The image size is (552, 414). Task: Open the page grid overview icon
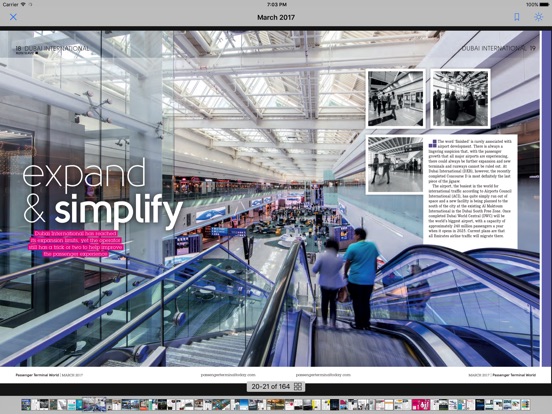(298, 387)
